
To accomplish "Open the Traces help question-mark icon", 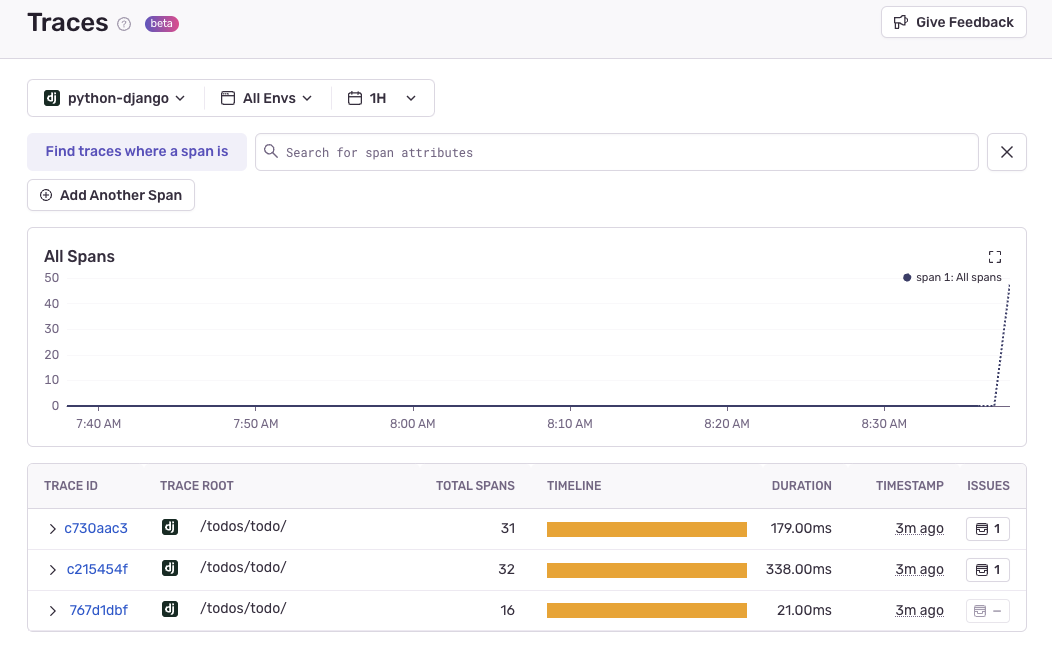I will 124,24.
